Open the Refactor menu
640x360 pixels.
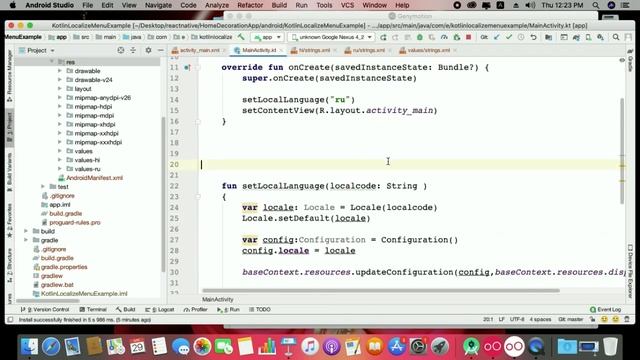pyautogui.click(x=250, y=5)
